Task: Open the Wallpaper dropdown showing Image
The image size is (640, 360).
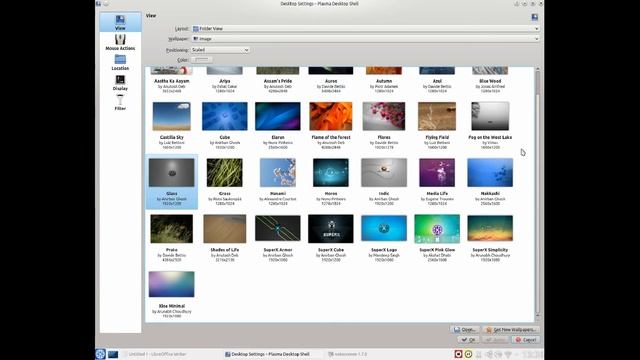Action: click(366, 39)
